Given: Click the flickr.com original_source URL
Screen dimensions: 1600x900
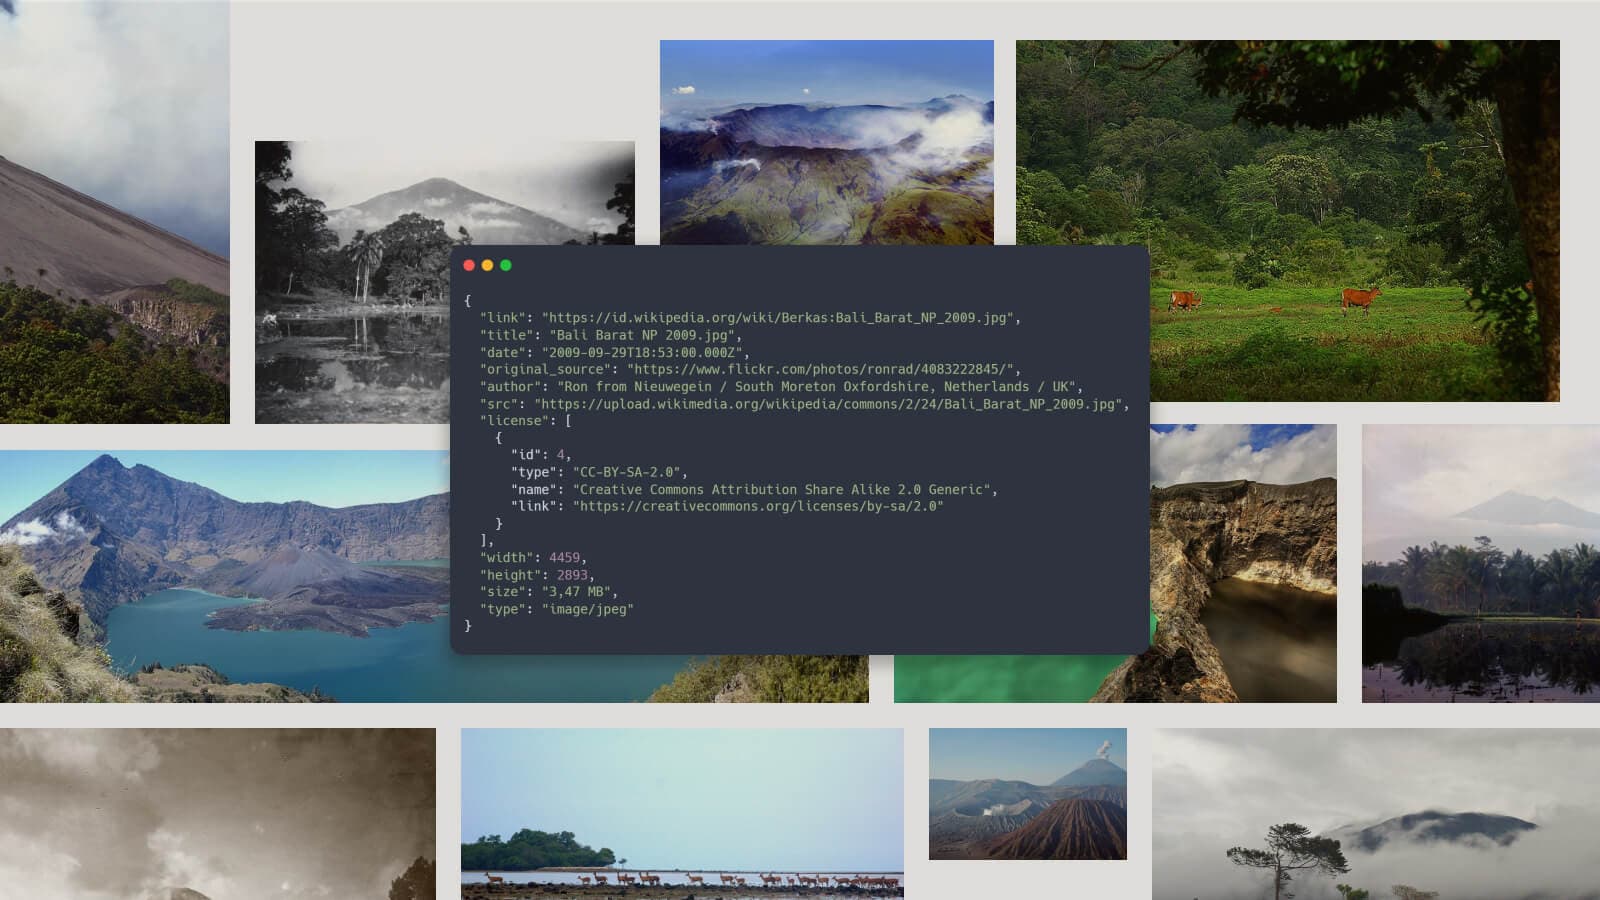Looking at the screenshot, I should pyautogui.click(x=820, y=369).
